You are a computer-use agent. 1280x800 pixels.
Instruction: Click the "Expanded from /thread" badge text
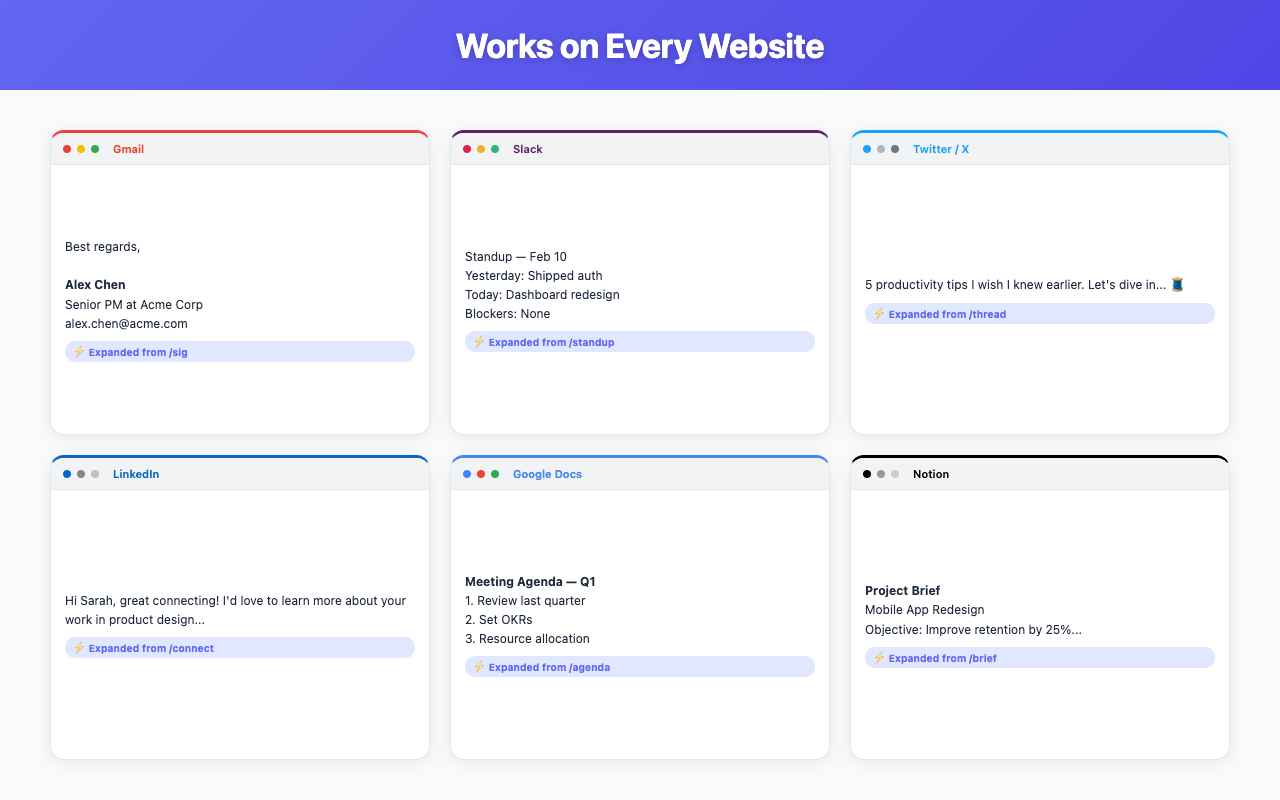tap(948, 314)
